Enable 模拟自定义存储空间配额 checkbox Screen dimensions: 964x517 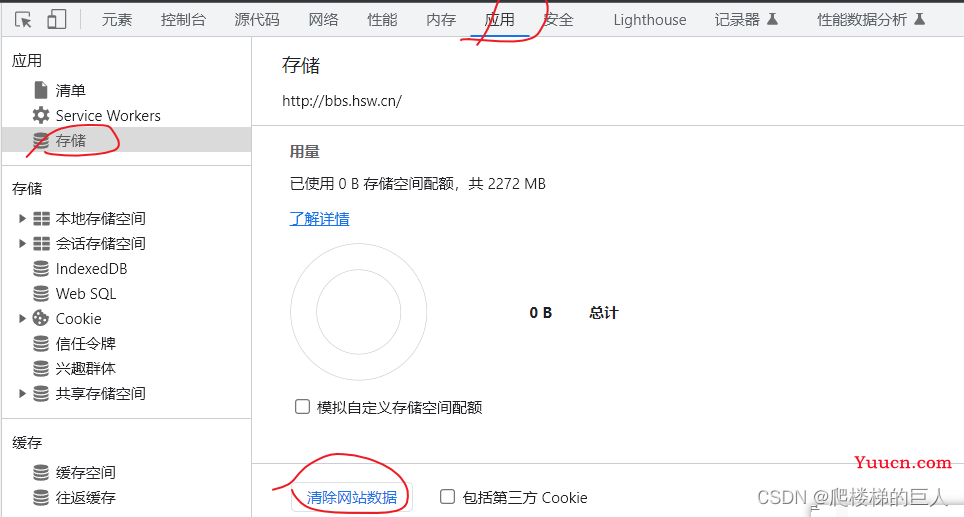click(x=302, y=406)
